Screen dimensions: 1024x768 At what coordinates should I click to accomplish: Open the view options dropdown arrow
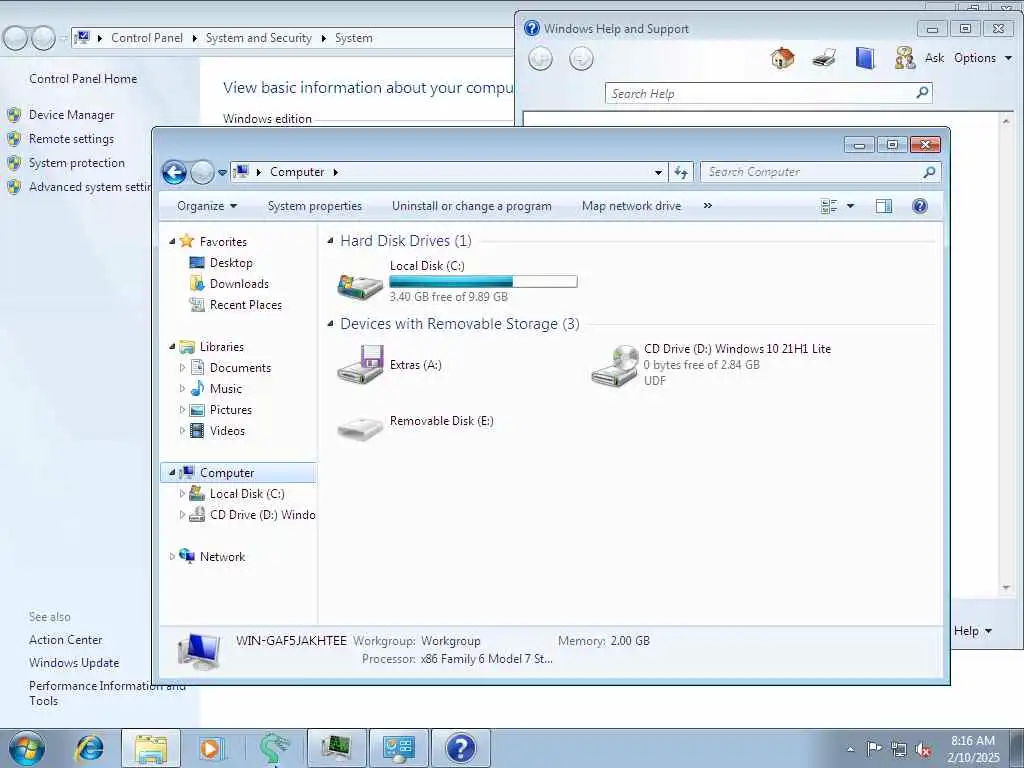coord(850,206)
